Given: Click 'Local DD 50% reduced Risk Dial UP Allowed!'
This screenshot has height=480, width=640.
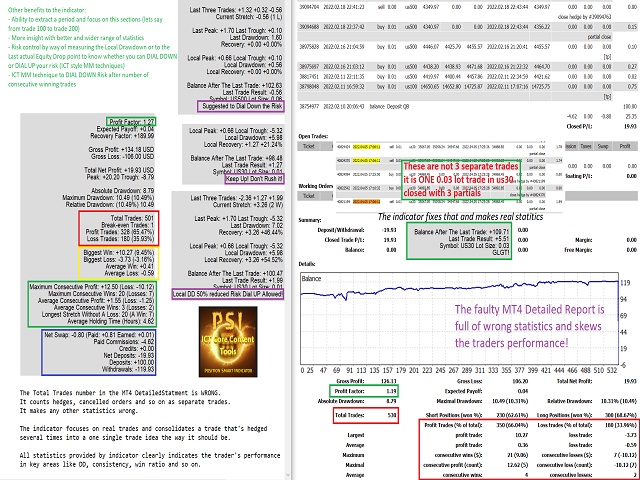Looking at the screenshot, I should click(227, 294).
